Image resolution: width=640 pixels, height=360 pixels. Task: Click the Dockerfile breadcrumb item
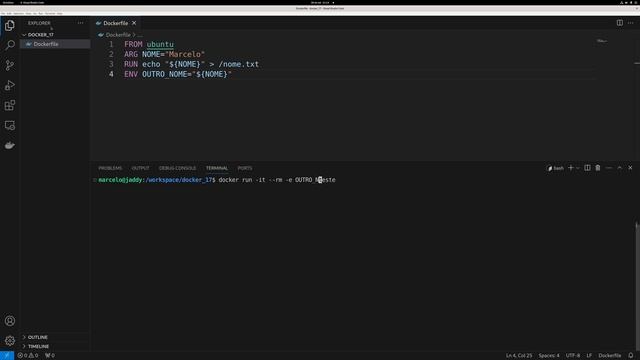tap(118, 35)
